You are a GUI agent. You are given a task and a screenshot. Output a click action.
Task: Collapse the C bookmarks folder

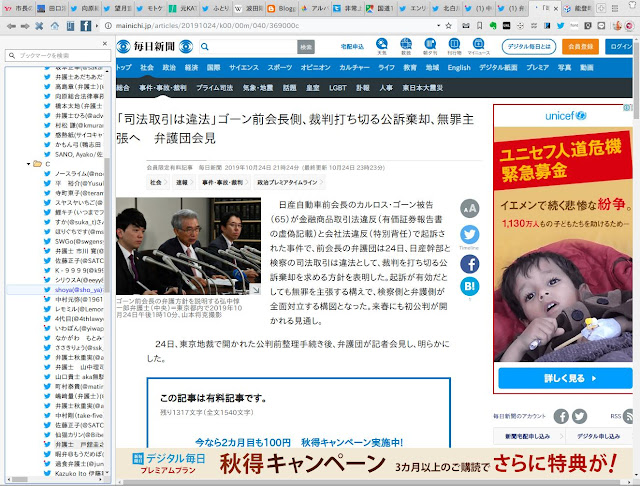click(28, 164)
